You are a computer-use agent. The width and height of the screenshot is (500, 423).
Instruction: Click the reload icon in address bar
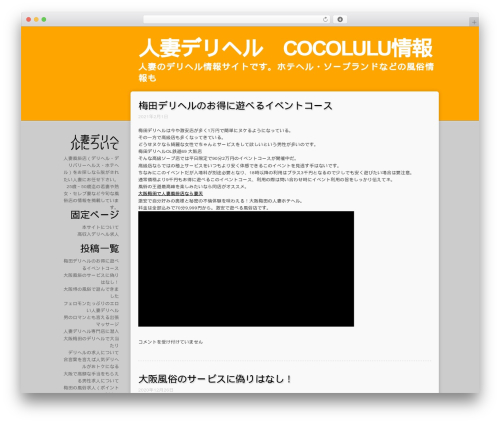click(x=325, y=19)
